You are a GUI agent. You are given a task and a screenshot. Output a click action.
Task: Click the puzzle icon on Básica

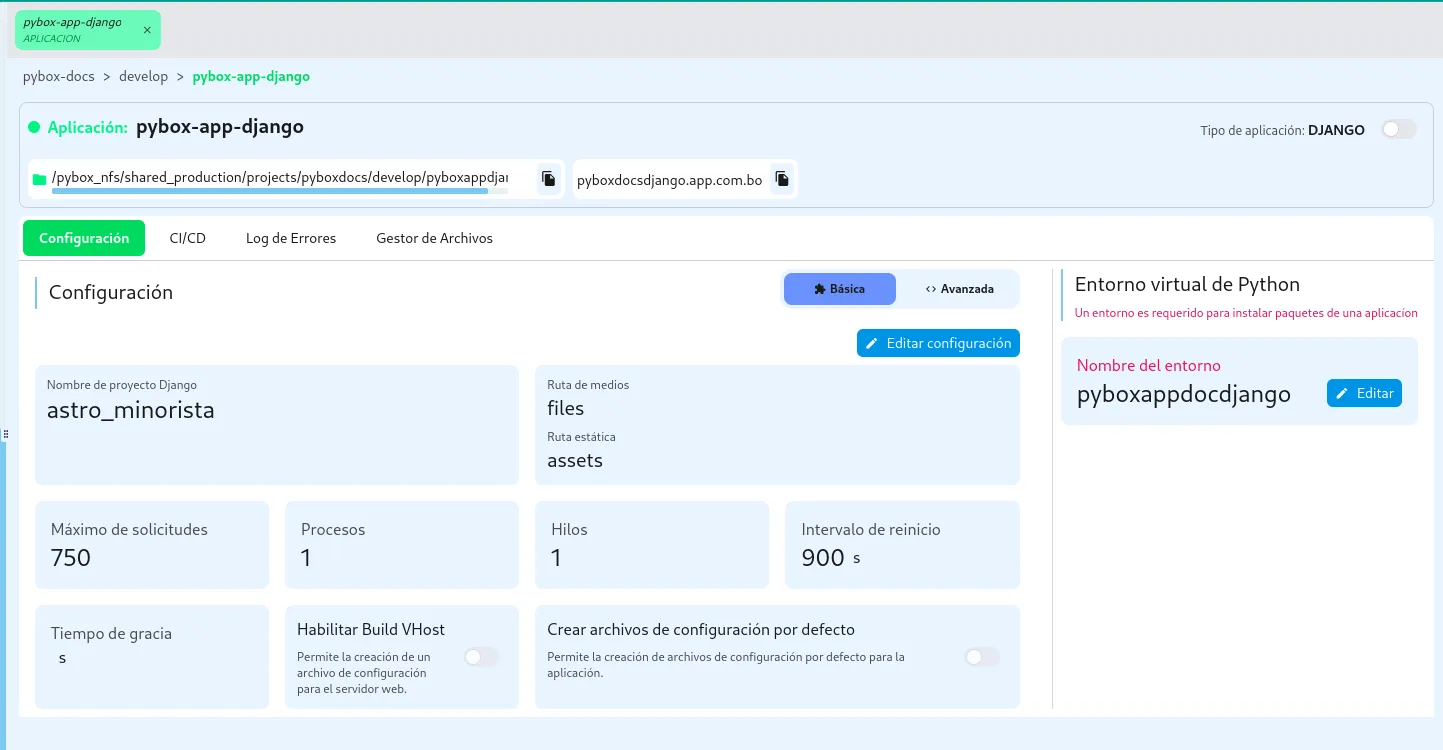(x=819, y=289)
